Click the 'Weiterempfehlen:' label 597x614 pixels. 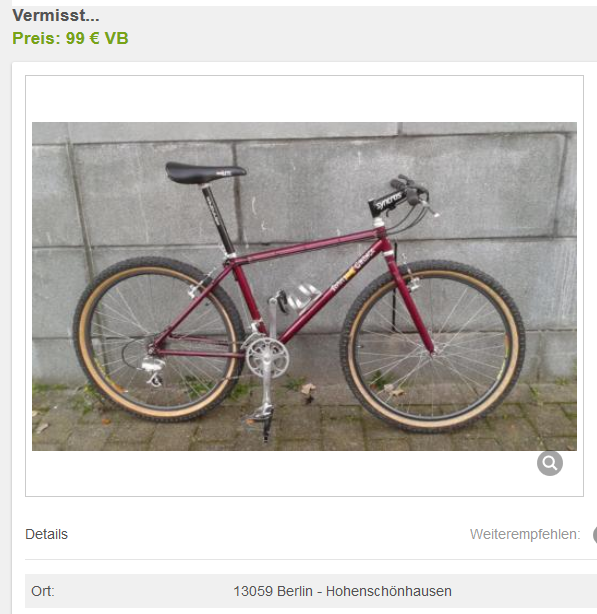point(525,535)
